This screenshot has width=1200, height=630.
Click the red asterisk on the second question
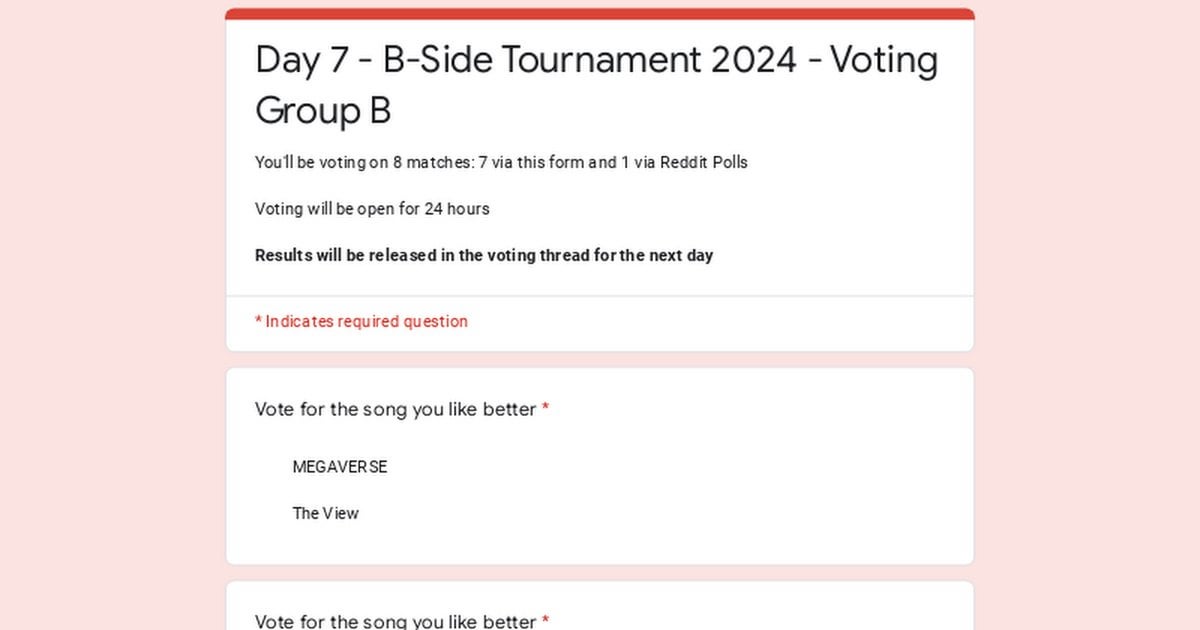tap(545, 620)
